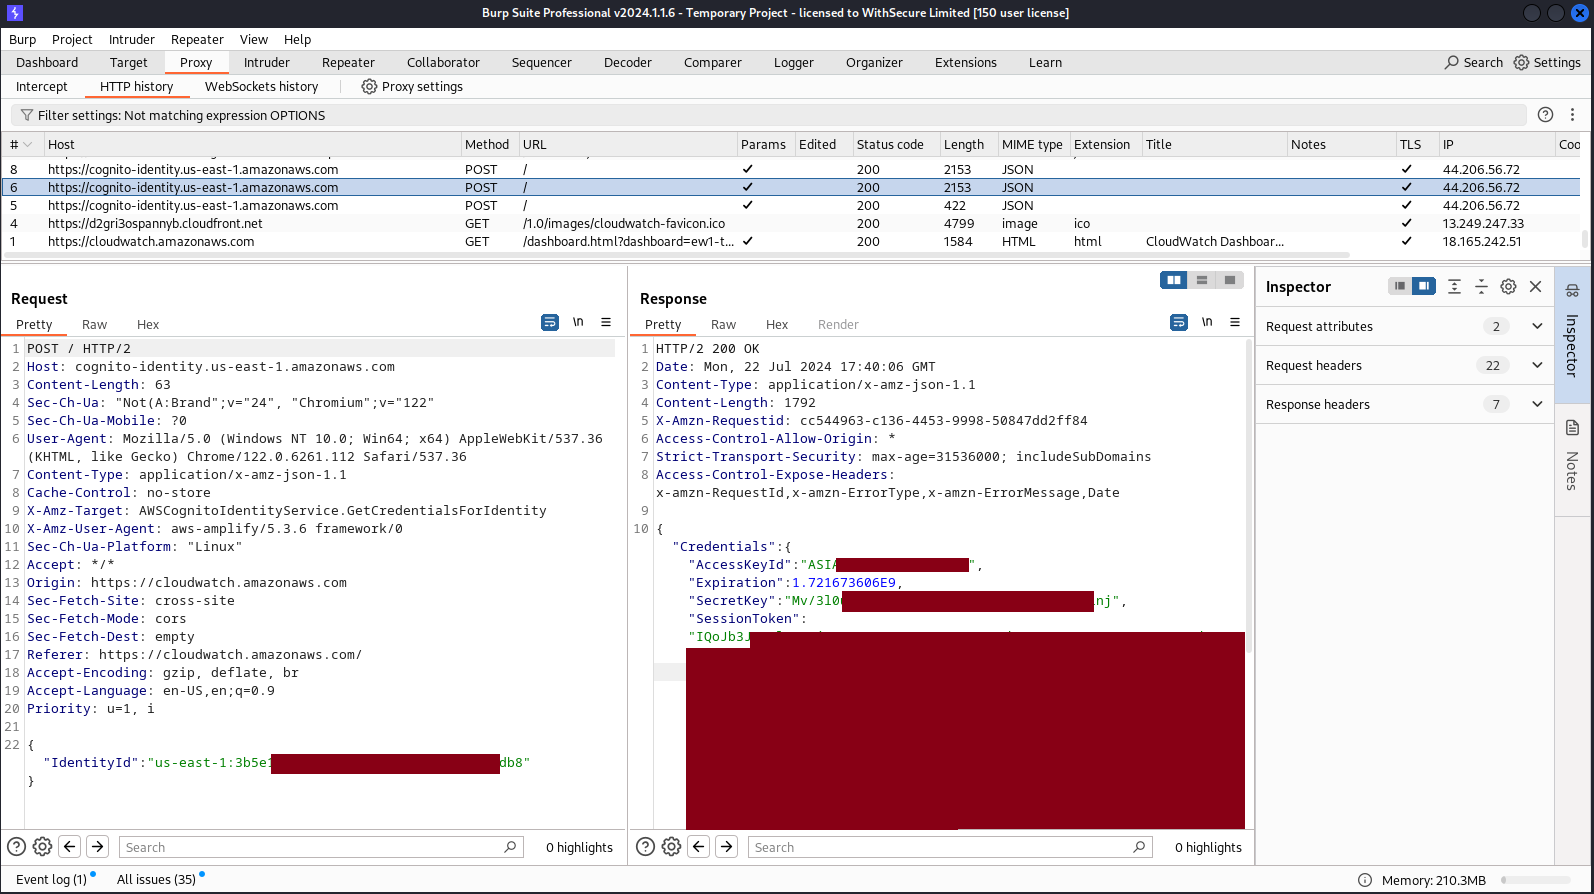Switch to tabbed request/response layout
Screen dimensions: 1594x894
pyautogui.click(x=1230, y=280)
